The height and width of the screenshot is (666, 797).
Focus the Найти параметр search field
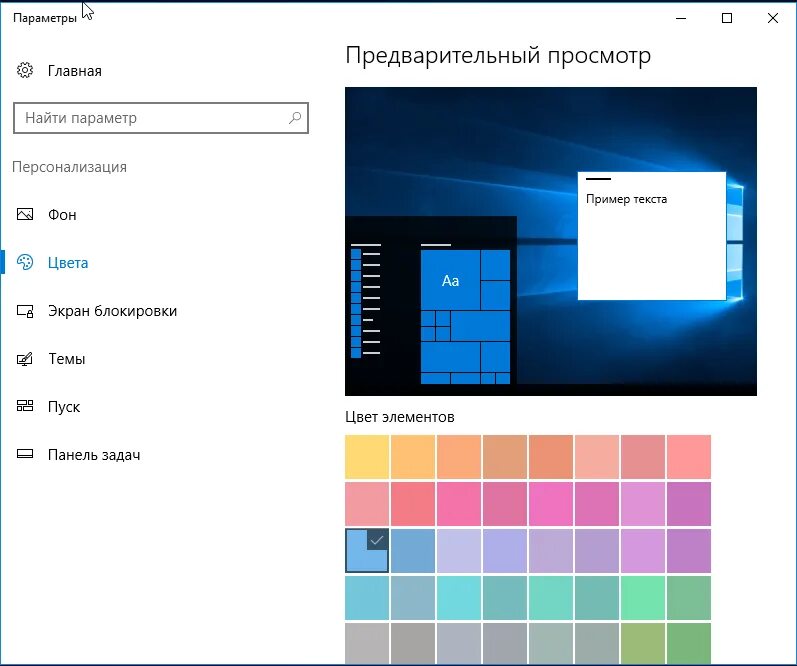pyautogui.click(x=161, y=118)
